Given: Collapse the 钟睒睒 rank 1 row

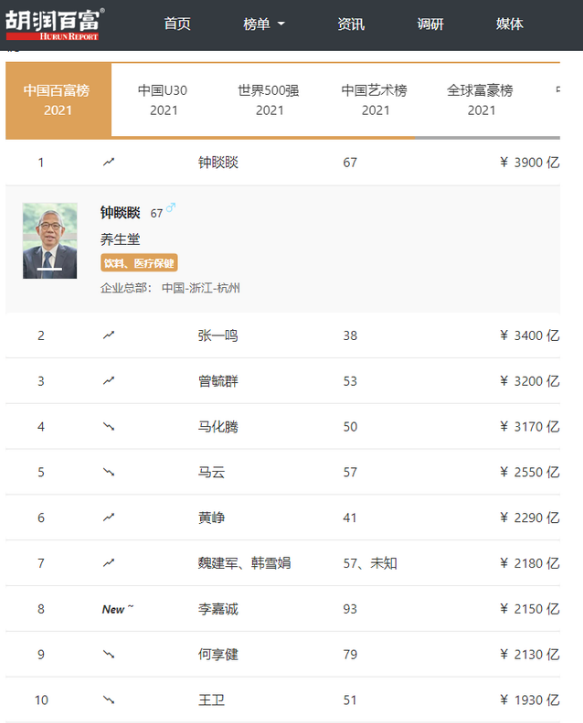Looking at the screenshot, I should (283, 162).
